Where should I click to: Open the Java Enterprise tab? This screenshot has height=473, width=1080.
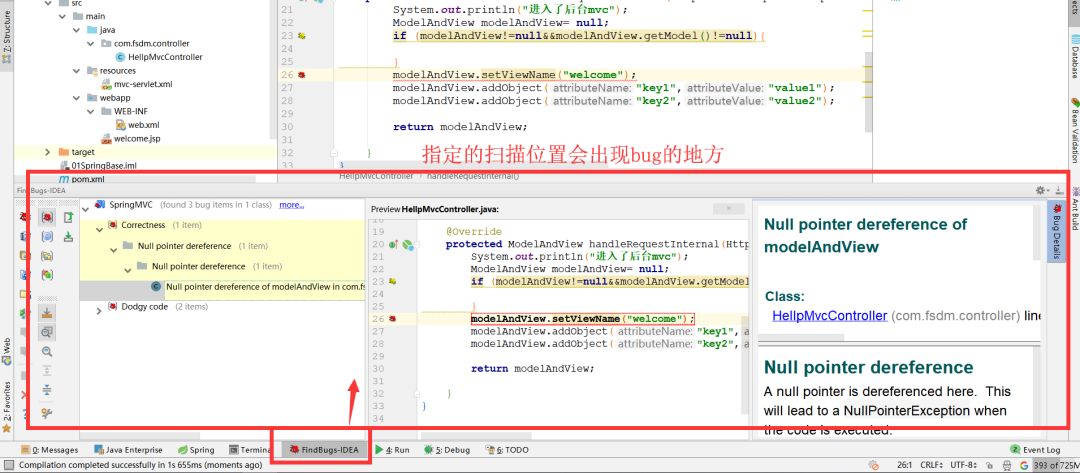pos(129,450)
